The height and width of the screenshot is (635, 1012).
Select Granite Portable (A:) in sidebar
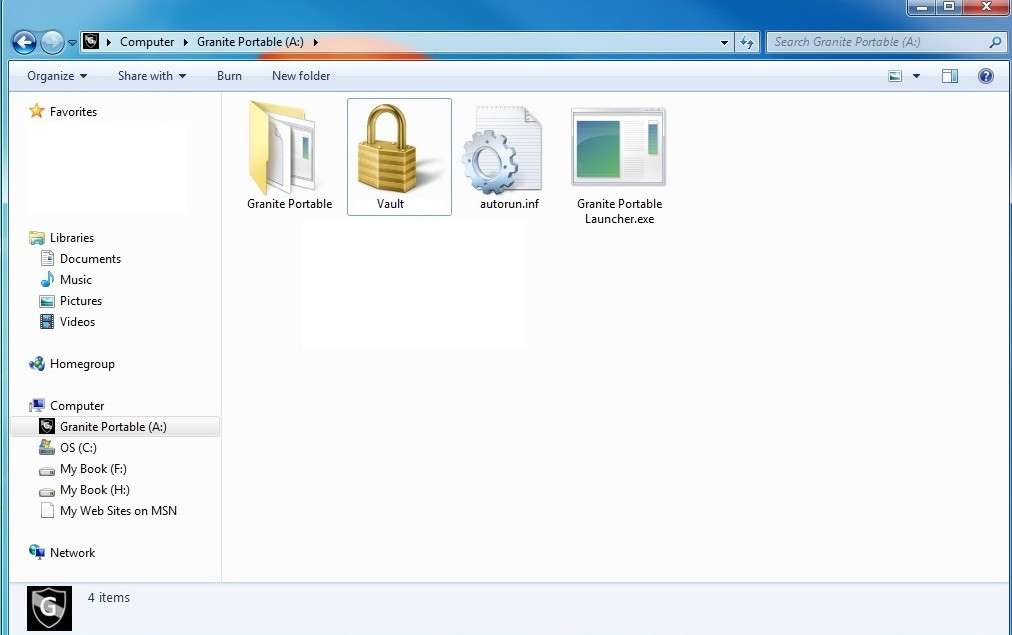[113, 427]
